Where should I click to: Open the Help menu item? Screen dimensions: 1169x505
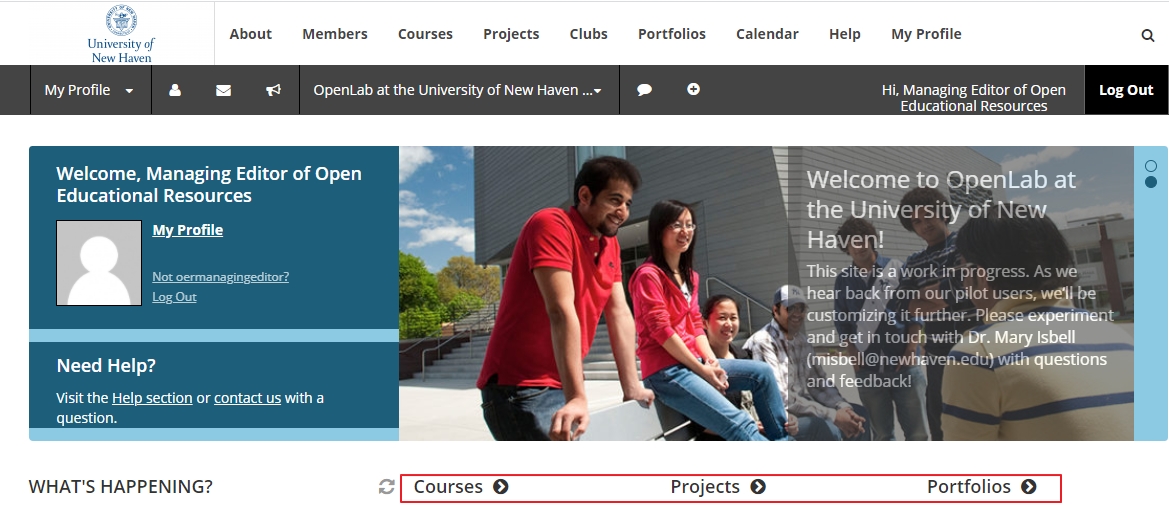[x=845, y=34]
